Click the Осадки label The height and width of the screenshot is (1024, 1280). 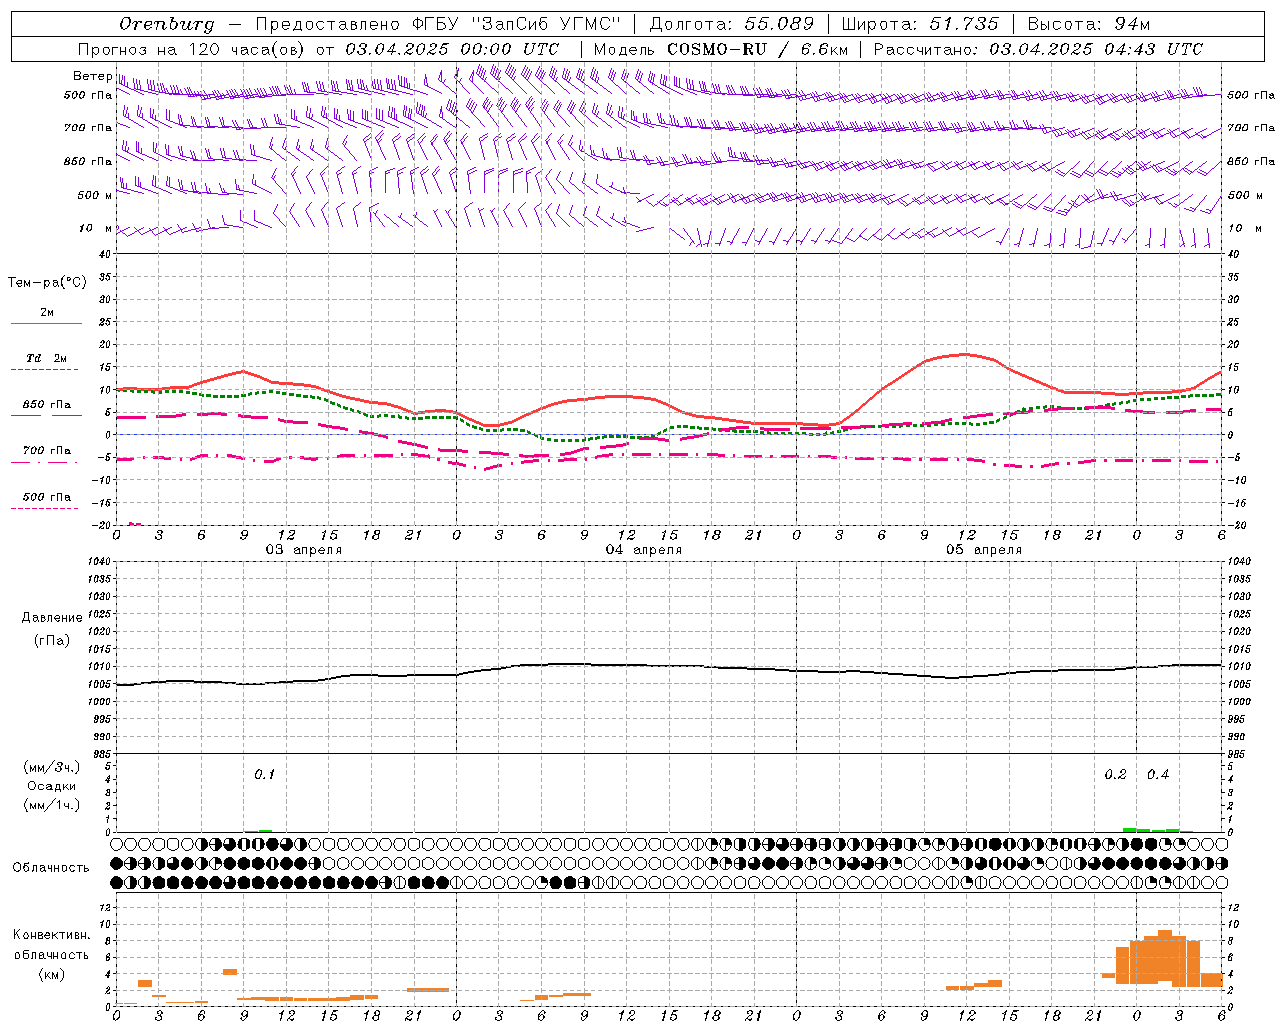point(51,787)
